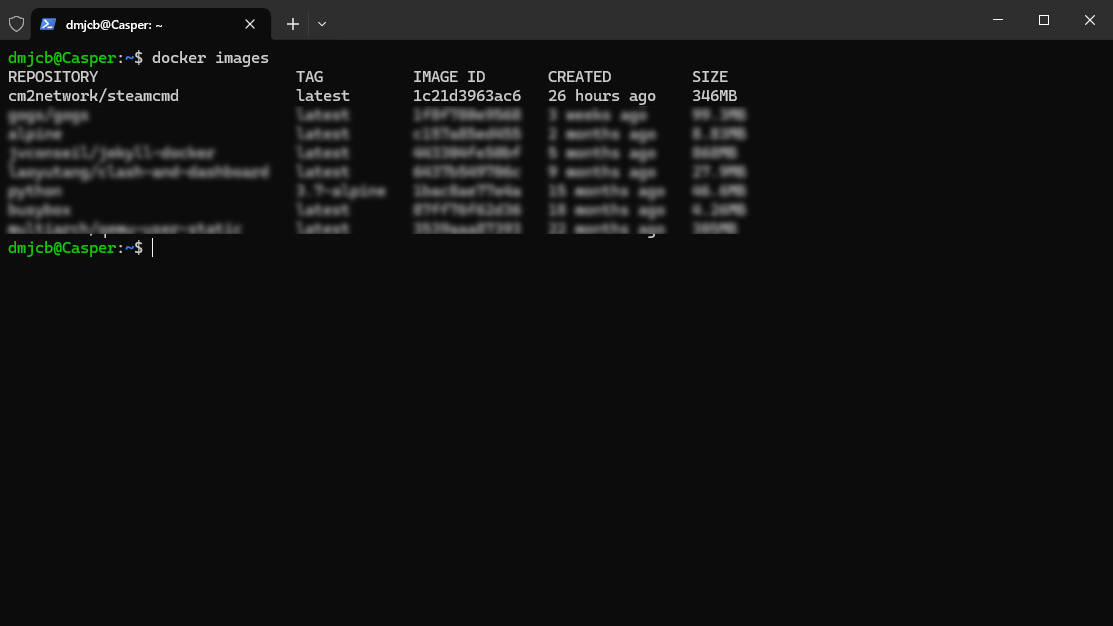Image resolution: width=1113 pixels, height=626 pixels.
Task: Click the 346MB size value
Action: click(715, 96)
